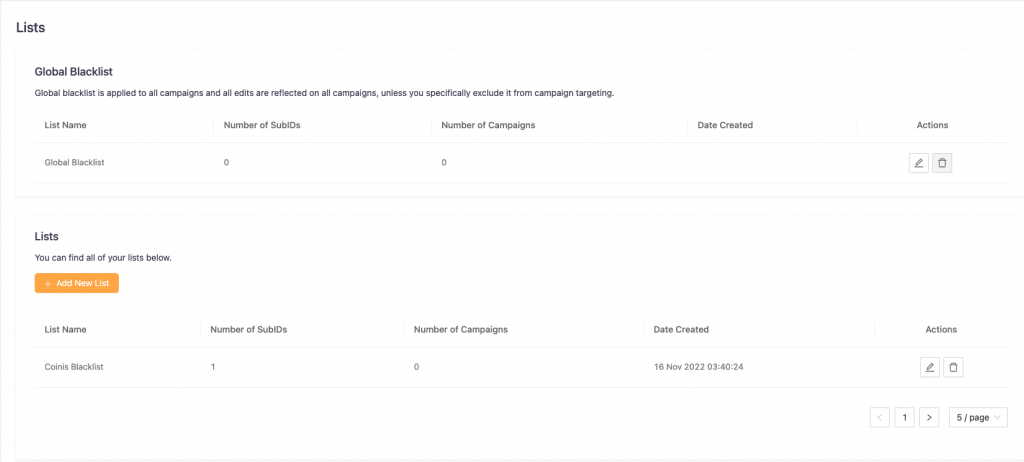Image resolution: width=1024 pixels, height=462 pixels.
Task: Go to the previous page of lists
Action: coord(880,417)
